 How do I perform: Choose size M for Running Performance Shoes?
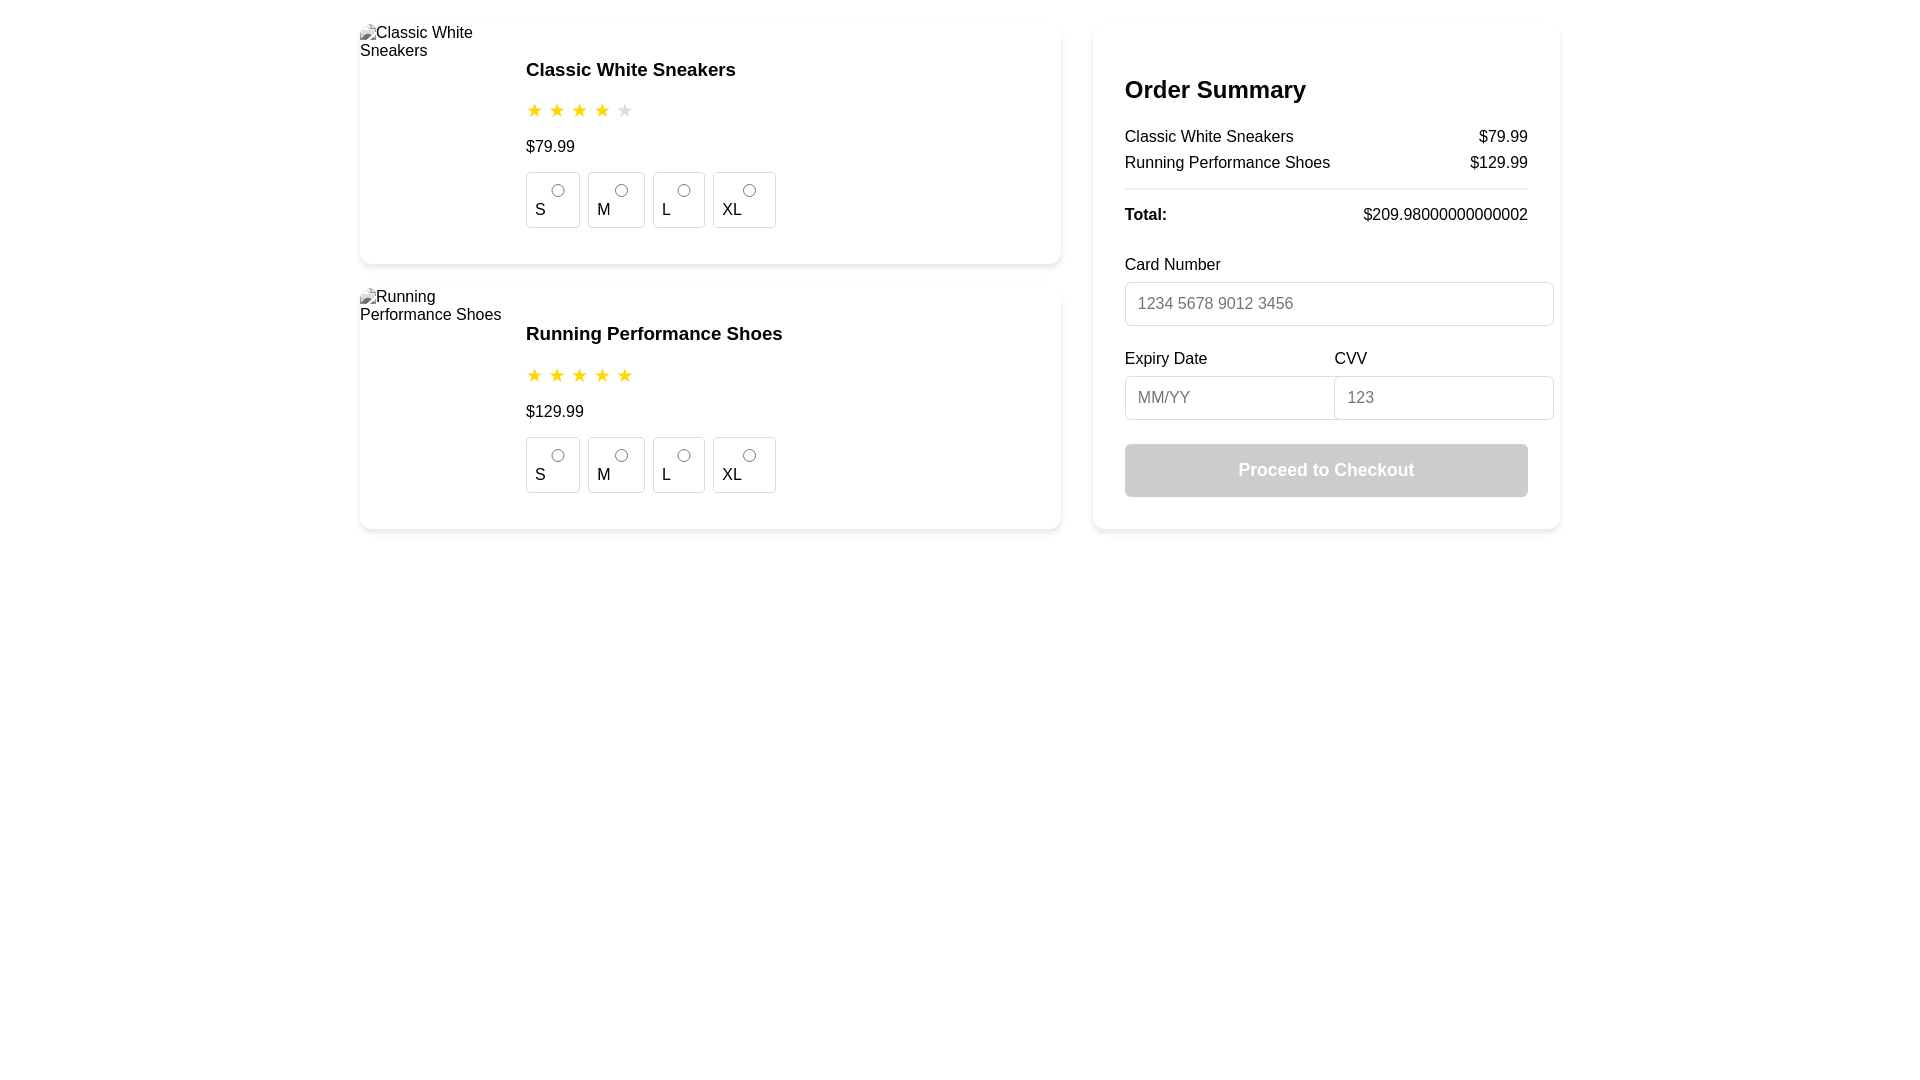621,455
